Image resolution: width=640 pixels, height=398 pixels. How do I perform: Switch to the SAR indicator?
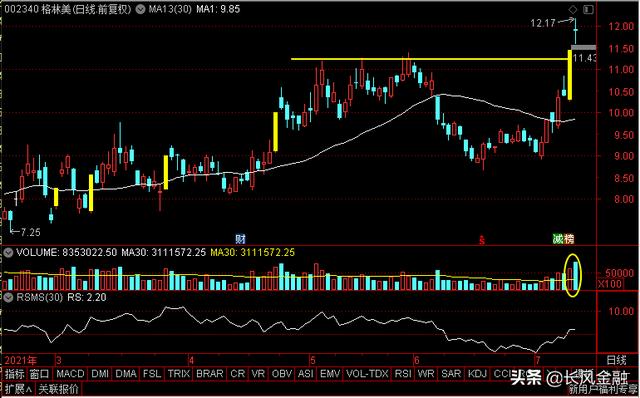tap(451, 374)
